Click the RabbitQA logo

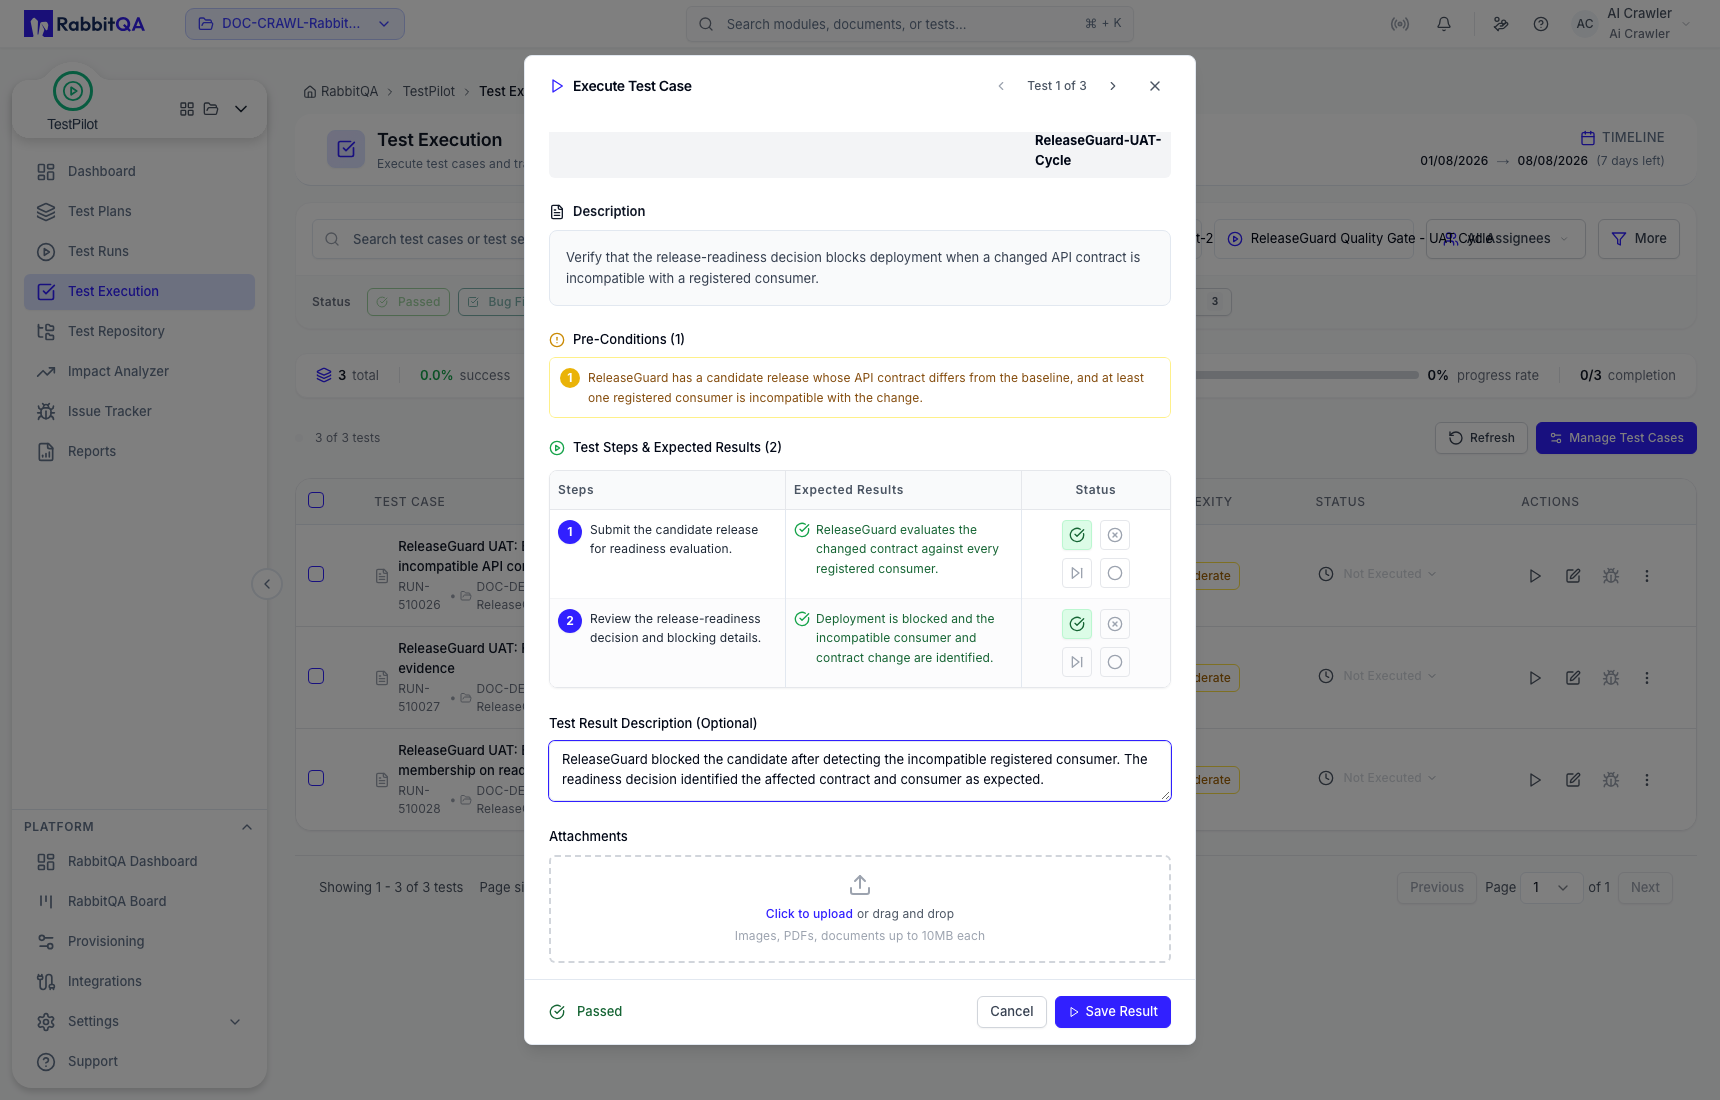pyautogui.click(x=85, y=24)
